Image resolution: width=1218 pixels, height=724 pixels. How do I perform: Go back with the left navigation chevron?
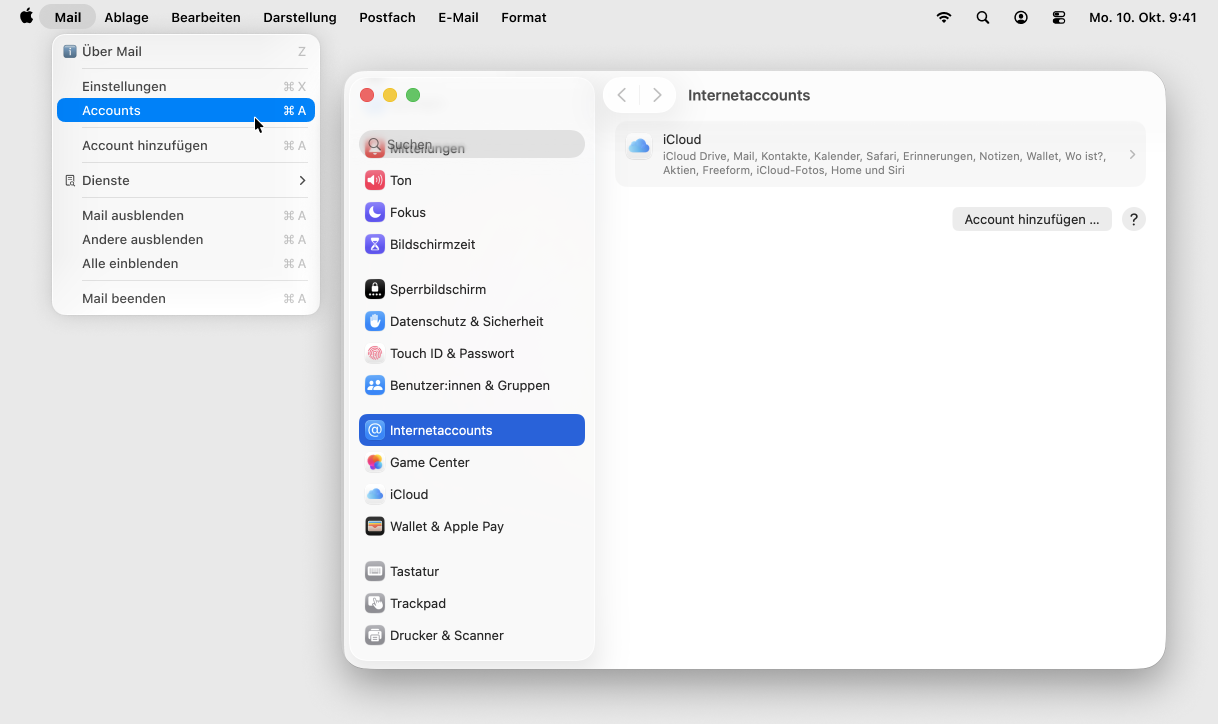click(622, 95)
